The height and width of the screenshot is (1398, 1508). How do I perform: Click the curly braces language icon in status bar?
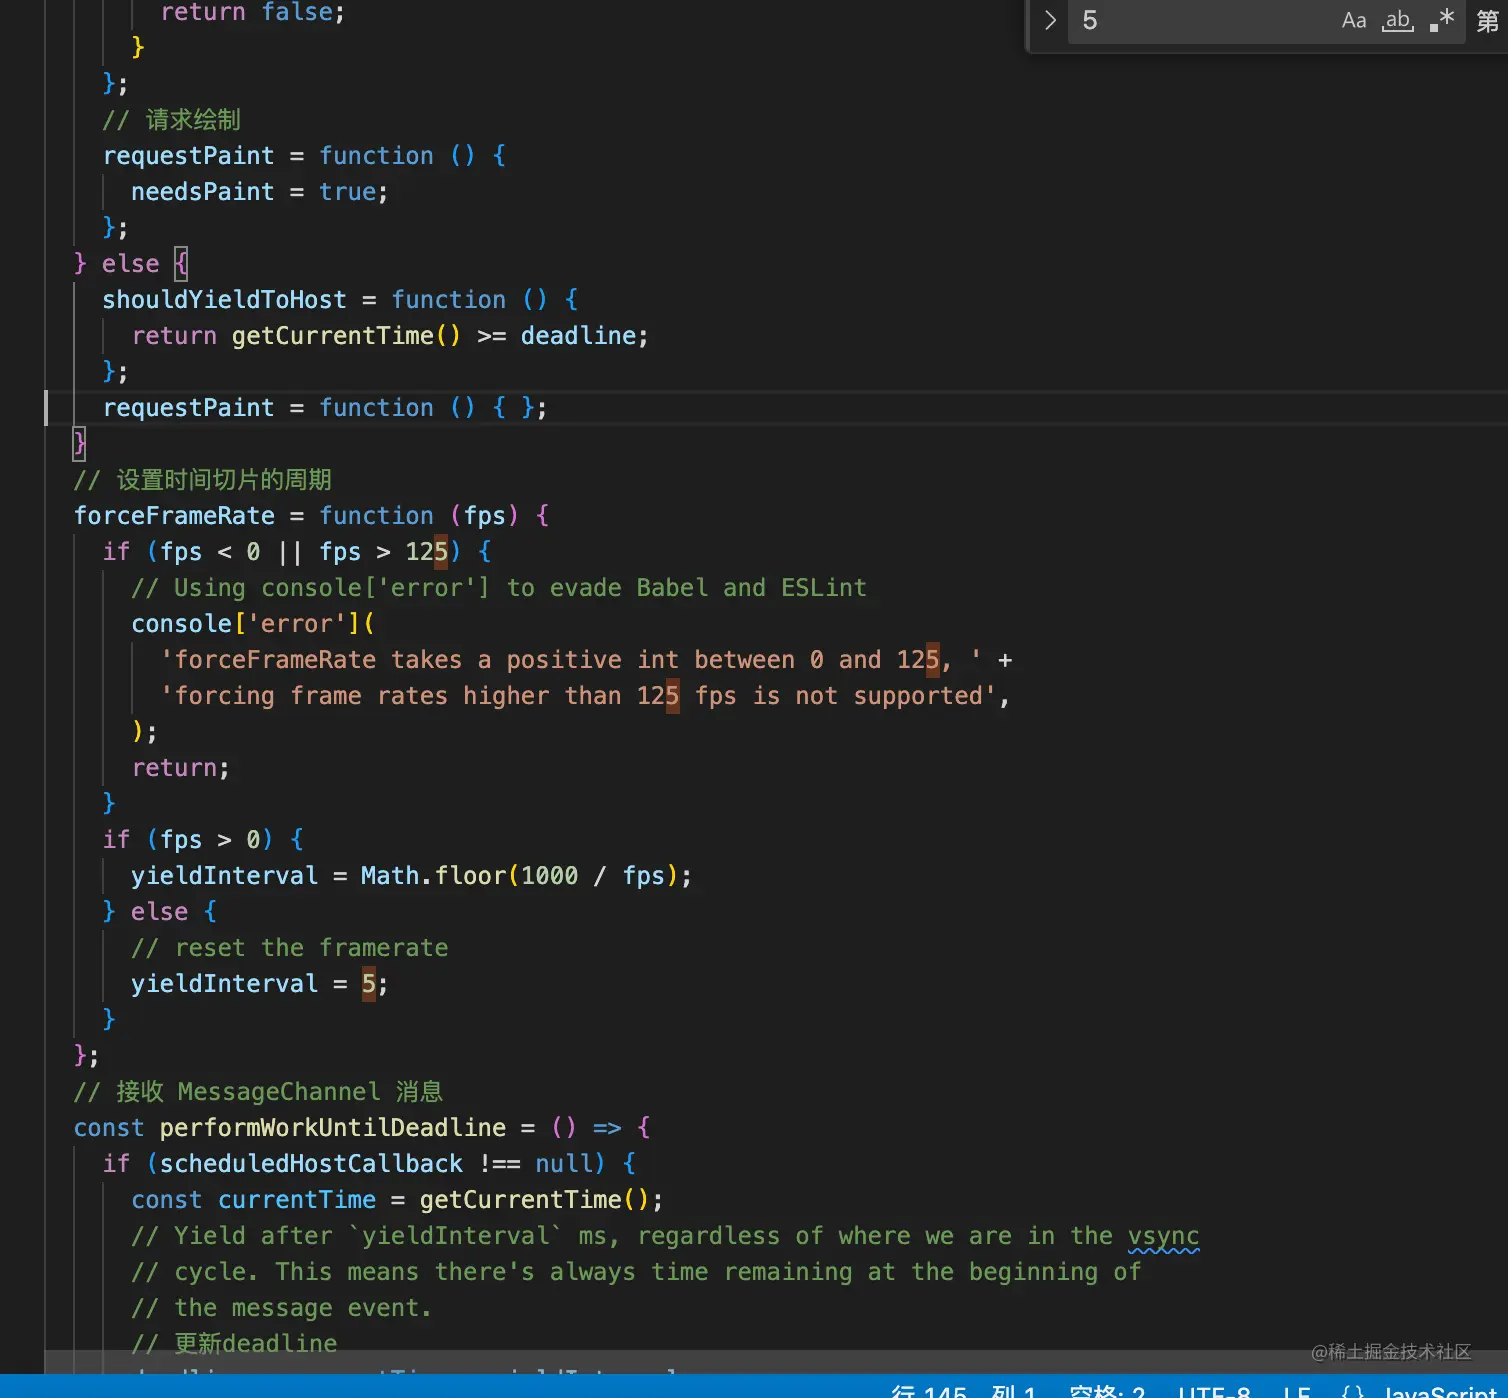coord(1352,1391)
